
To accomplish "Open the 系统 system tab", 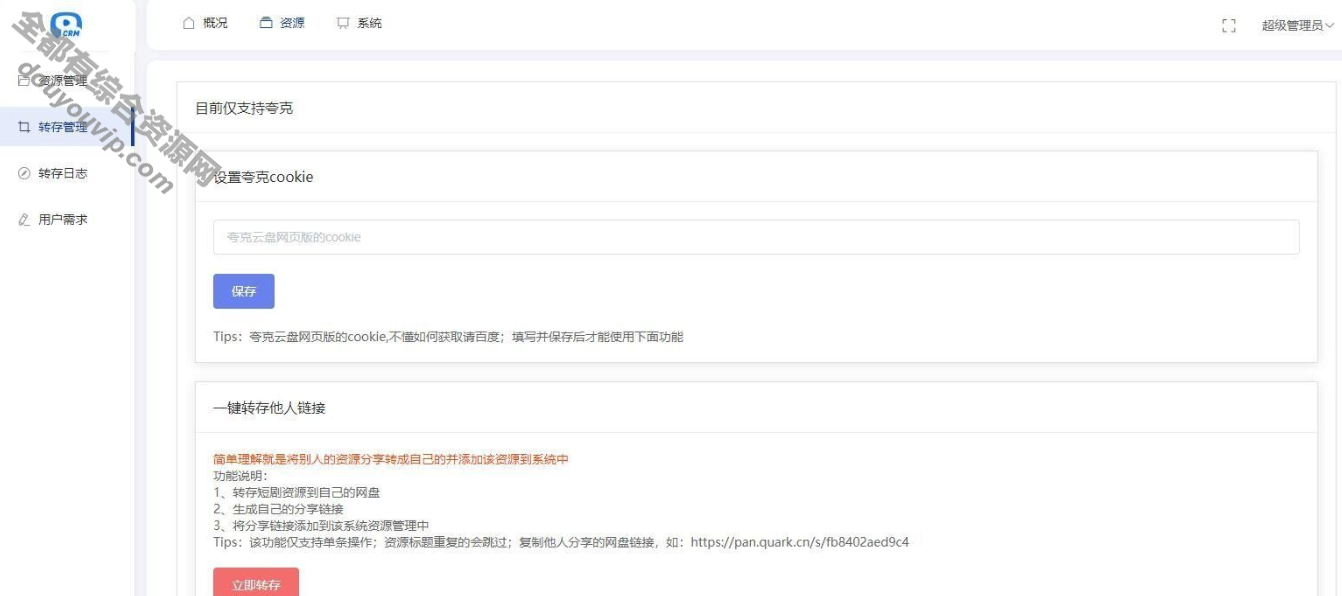I will click(359, 23).
